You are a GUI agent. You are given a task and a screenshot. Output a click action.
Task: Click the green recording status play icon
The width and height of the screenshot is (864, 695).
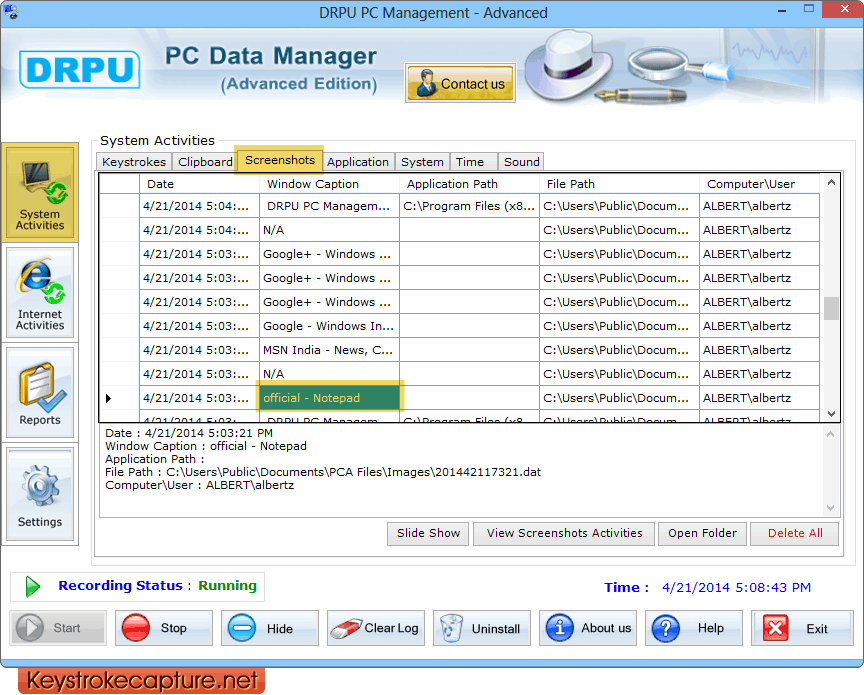pyautogui.click(x=33, y=586)
